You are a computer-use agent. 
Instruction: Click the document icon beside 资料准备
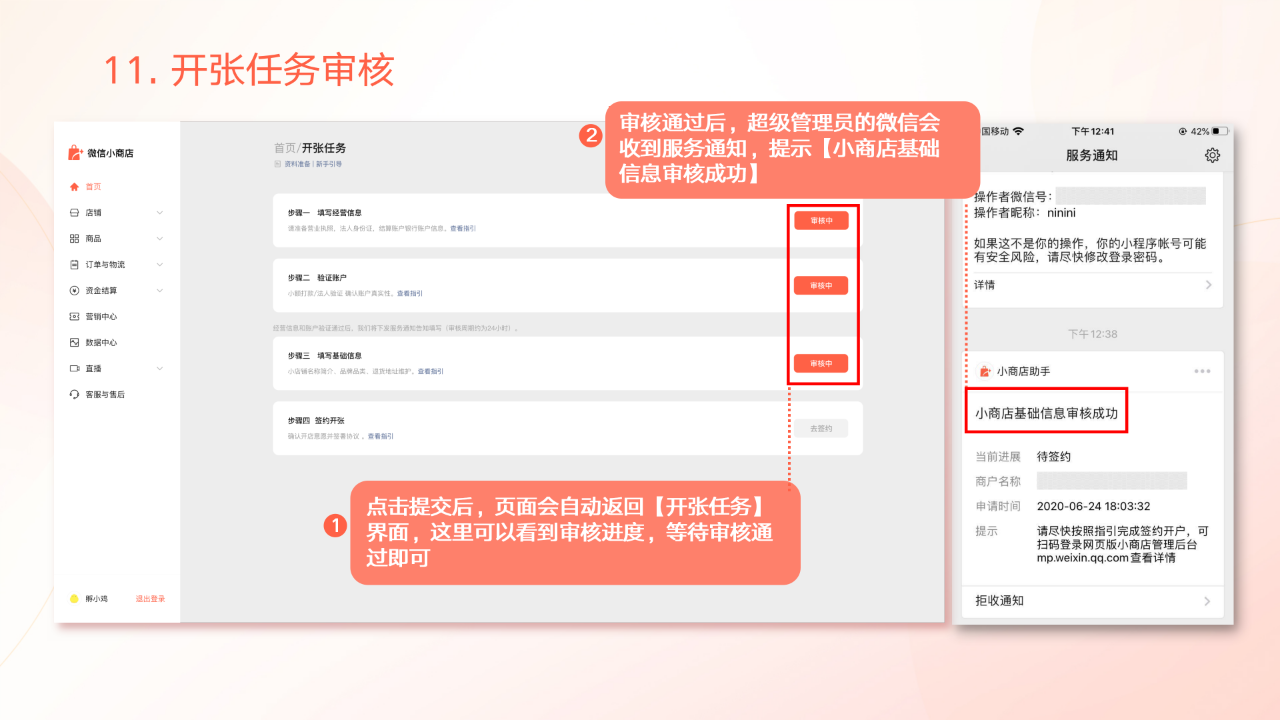(277, 164)
